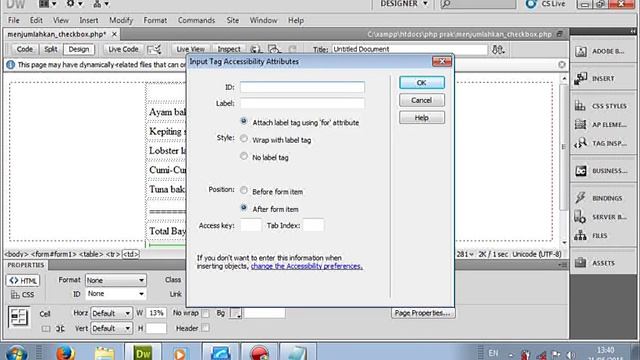Viewport: 640px width, 360px height.
Task: Switch to Split view
Action: (x=51, y=49)
